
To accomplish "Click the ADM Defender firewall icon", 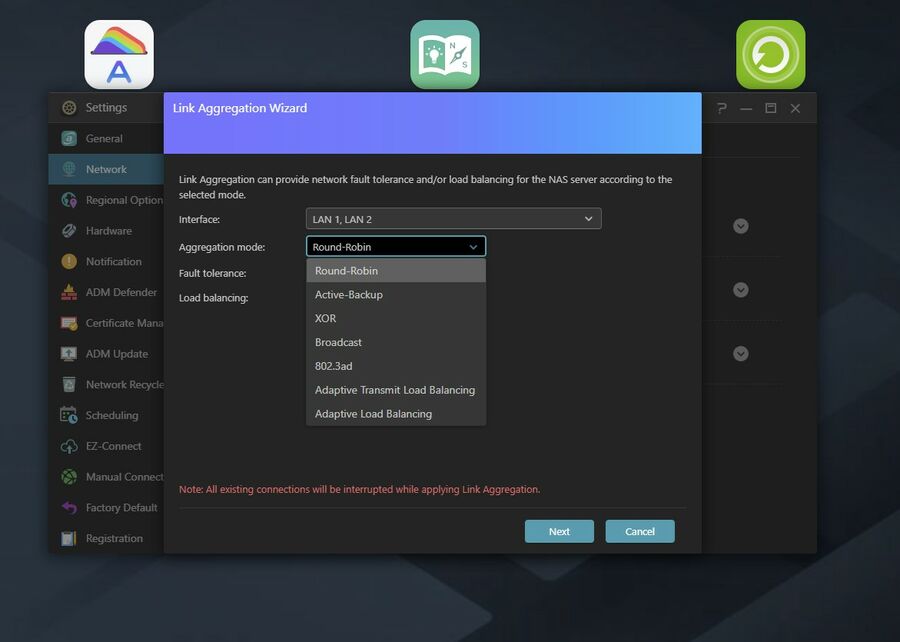I will coord(69,293).
